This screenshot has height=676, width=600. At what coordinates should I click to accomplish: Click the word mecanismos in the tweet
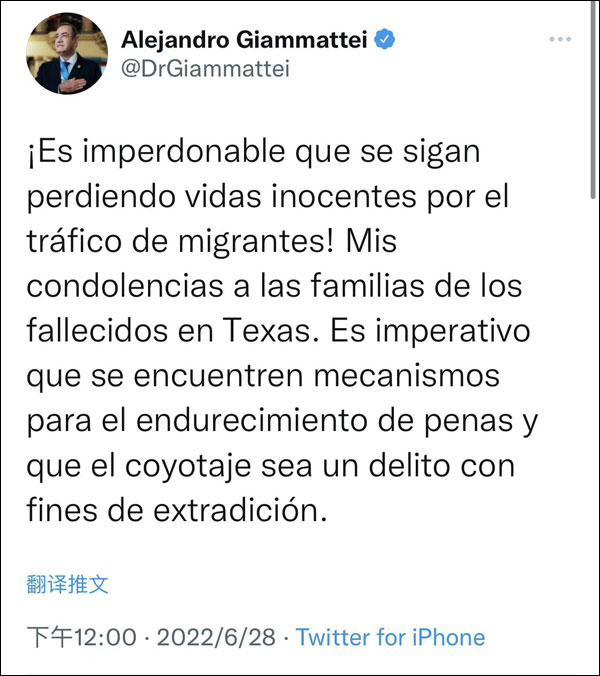406,377
